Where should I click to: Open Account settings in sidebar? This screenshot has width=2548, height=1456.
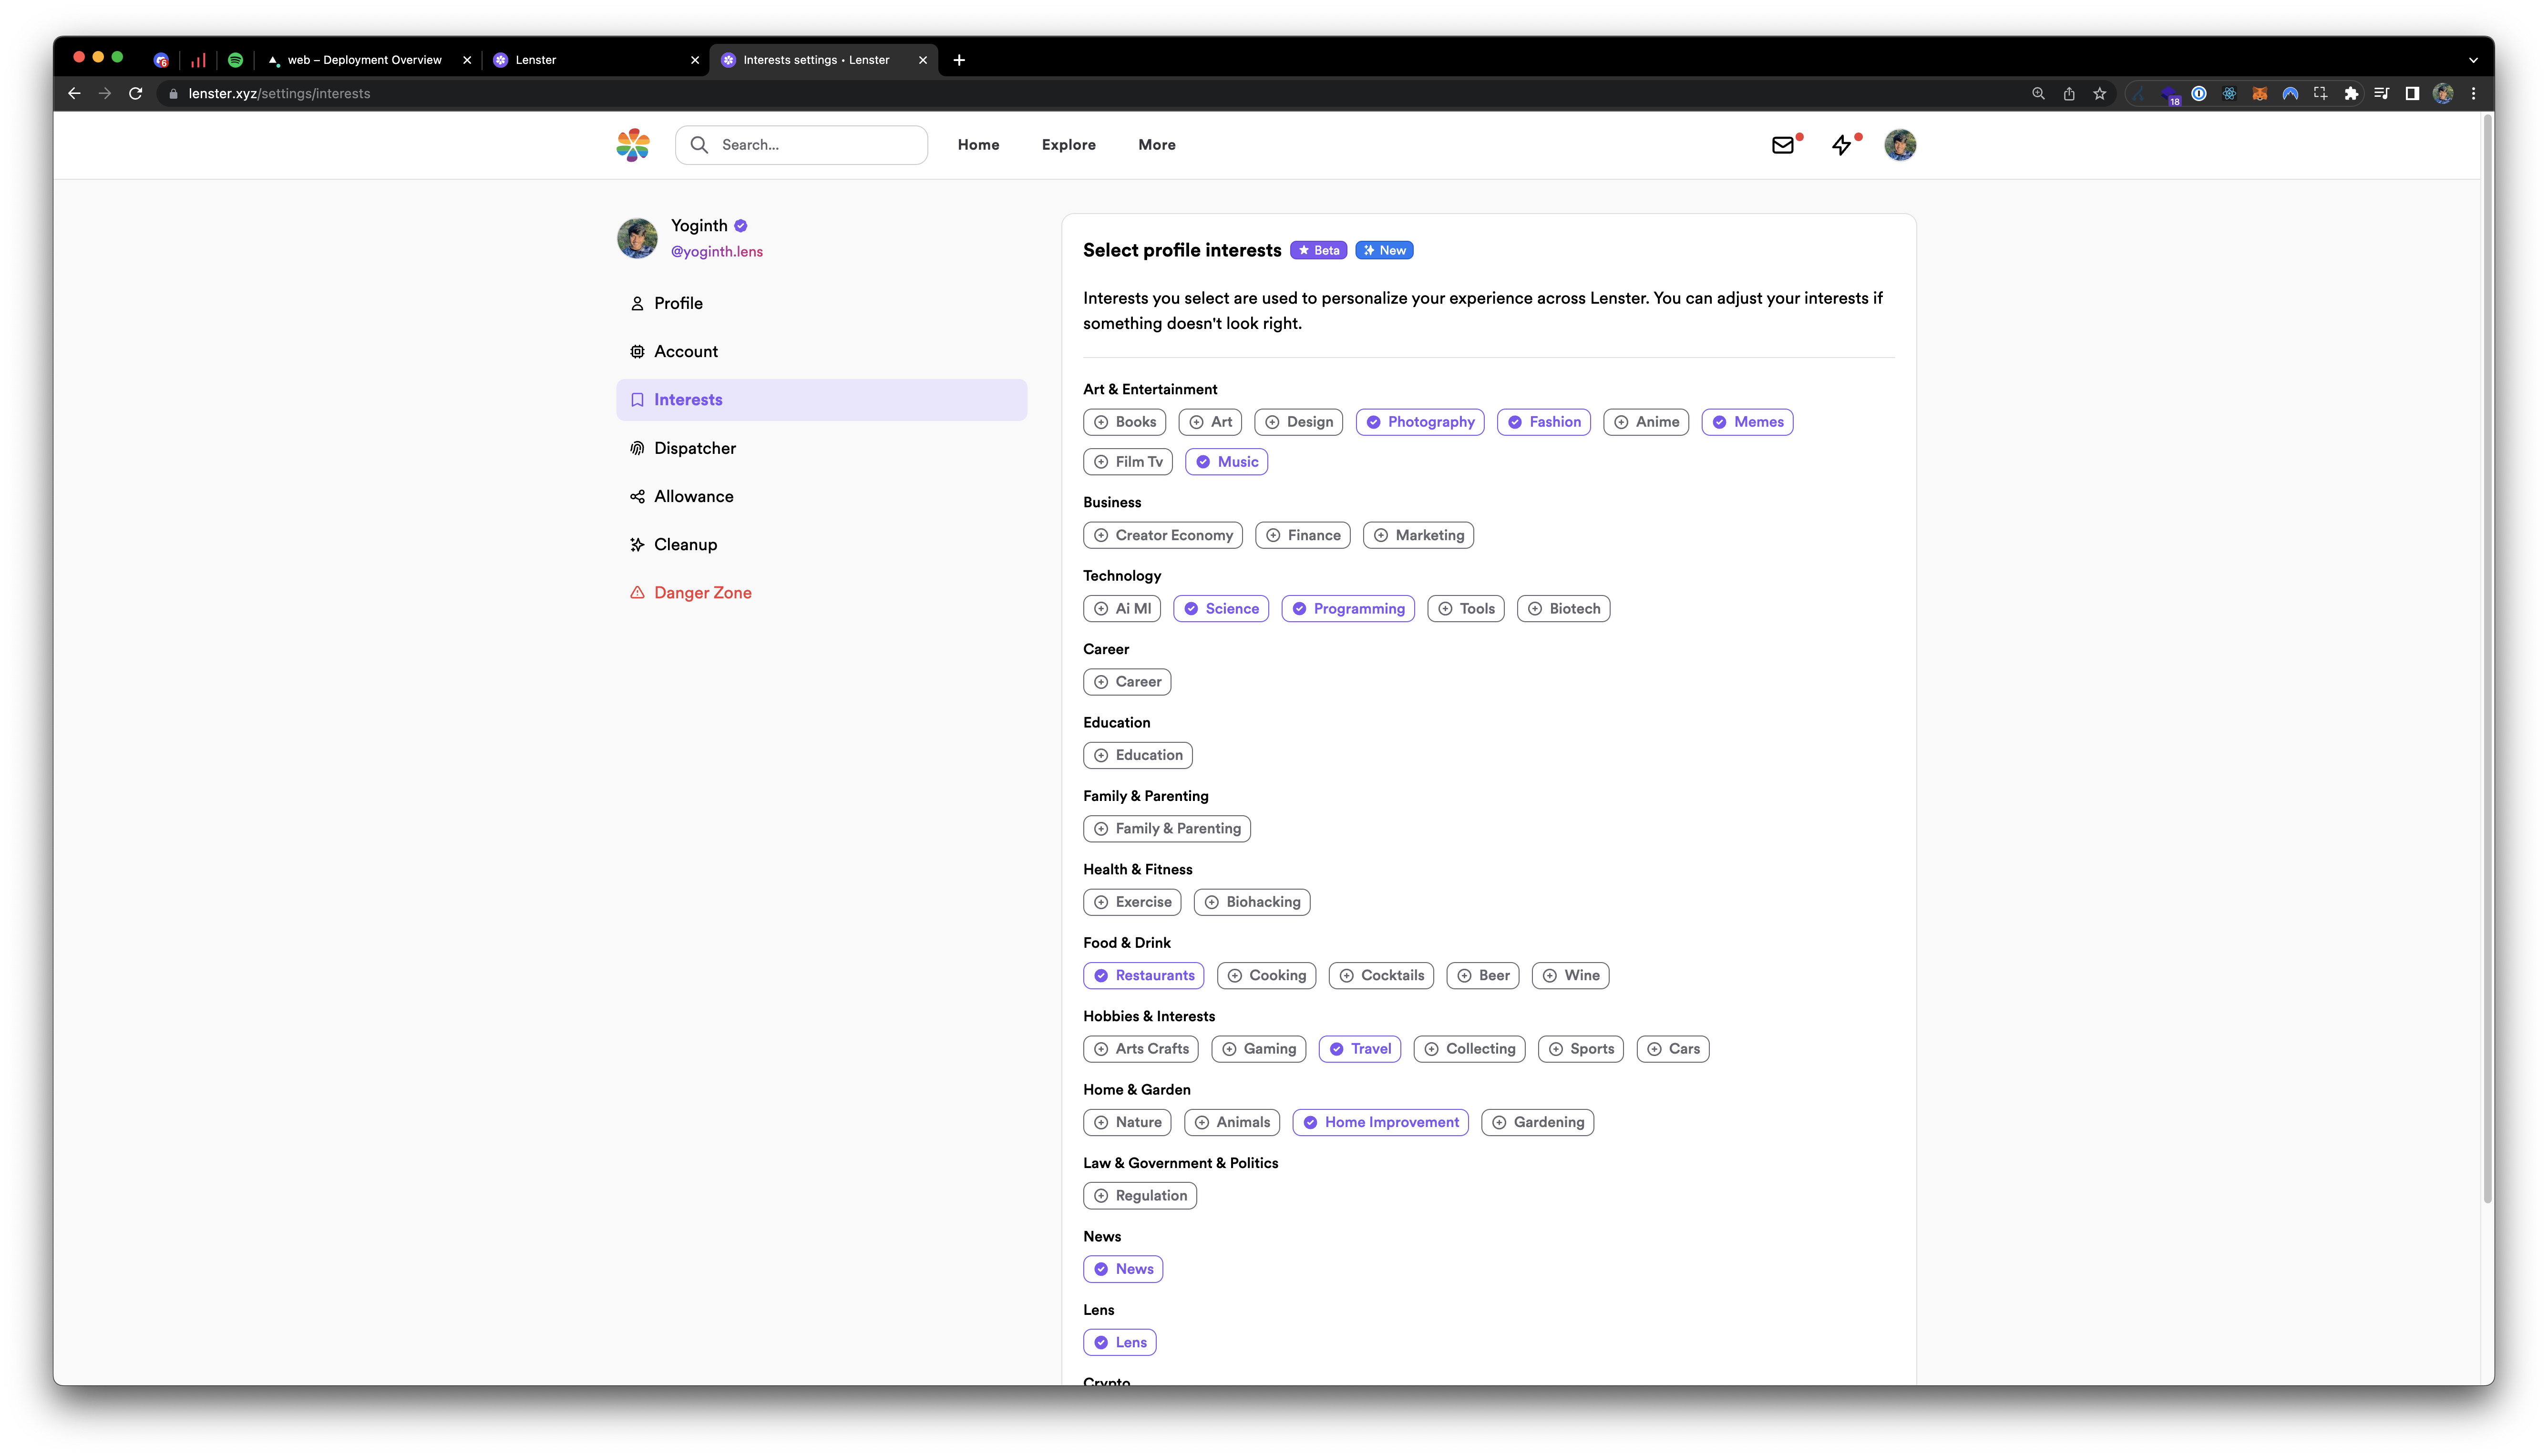[821, 352]
